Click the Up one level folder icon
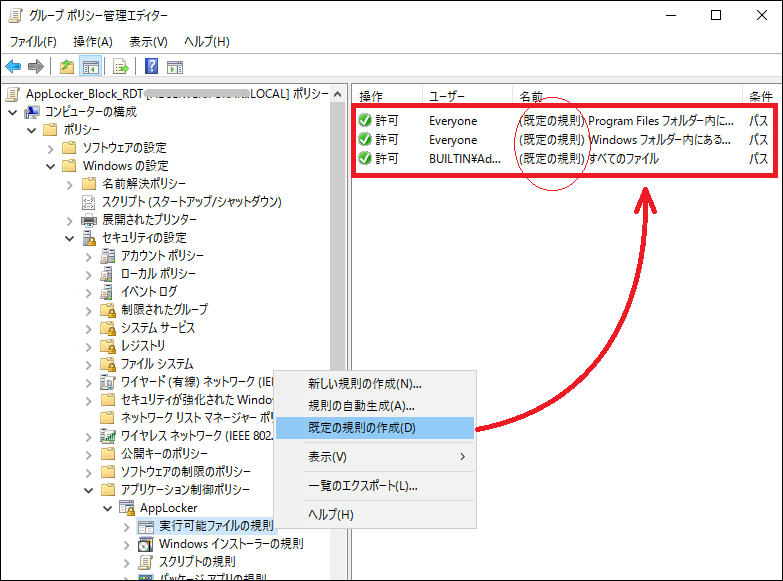The height and width of the screenshot is (581, 783). tap(66, 67)
